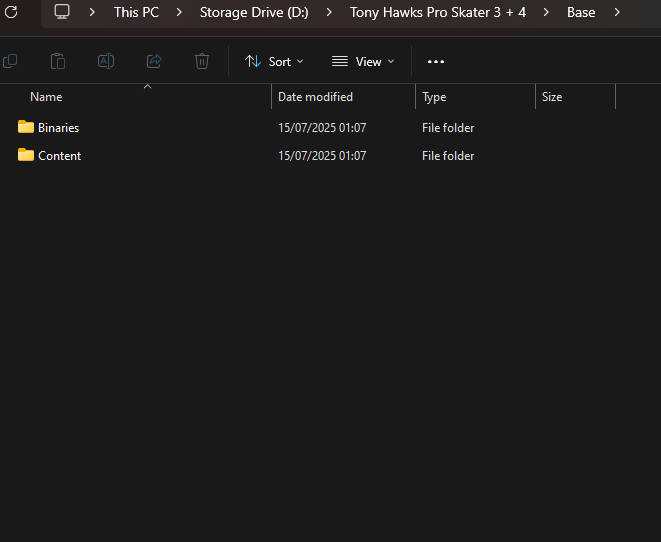Click the monitor icon in address bar
661x542 pixels.
[x=62, y=12]
